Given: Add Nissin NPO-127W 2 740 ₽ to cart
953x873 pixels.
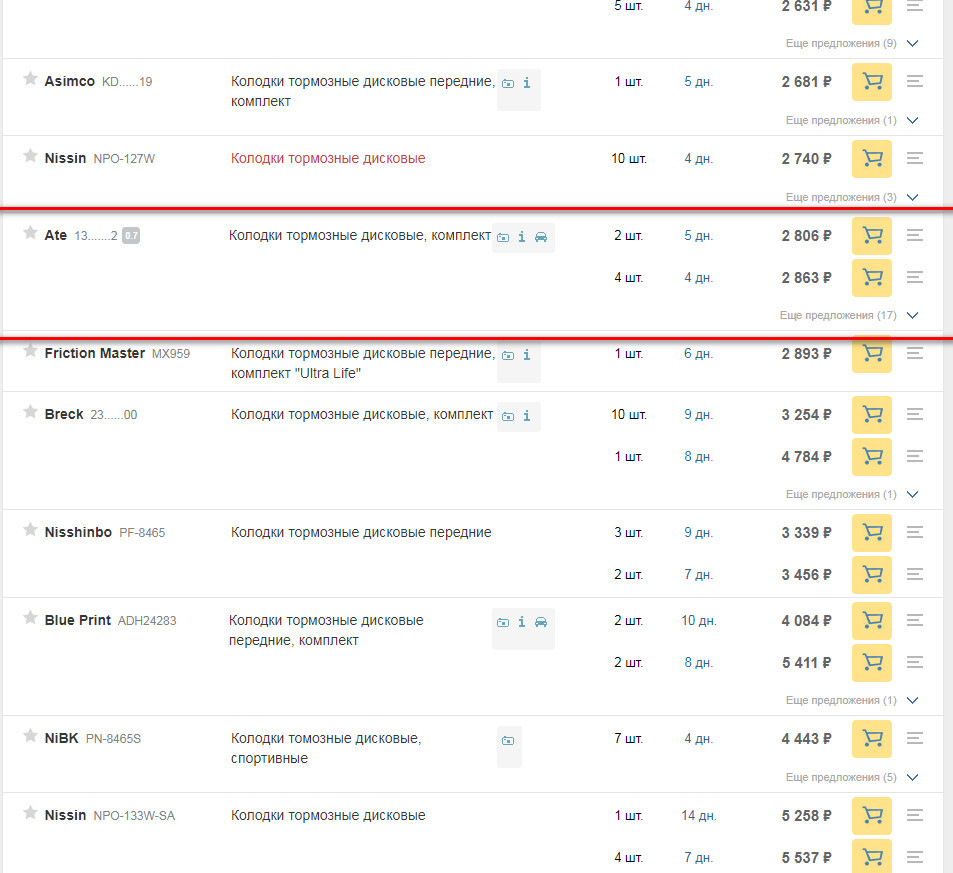Looking at the screenshot, I should click(x=872, y=159).
